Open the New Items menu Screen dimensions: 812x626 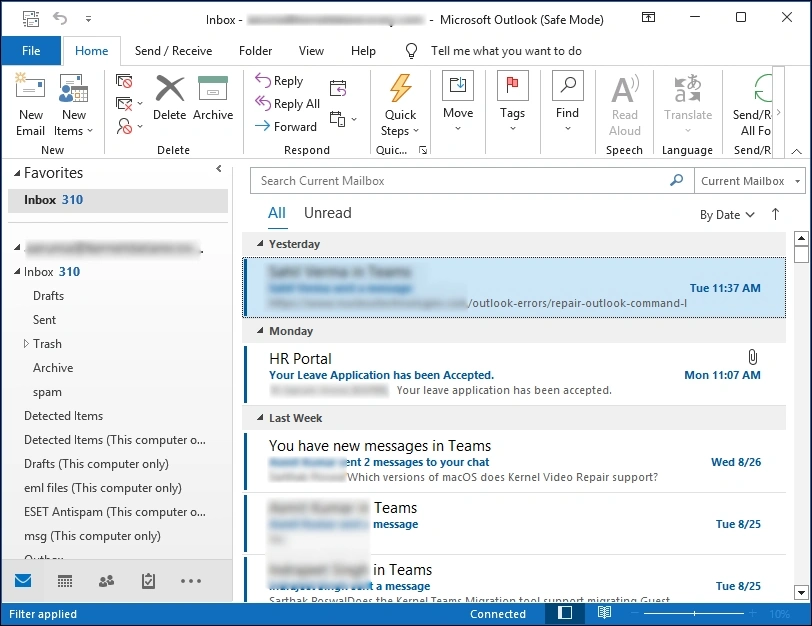pyautogui.click(x=74, y=105)
